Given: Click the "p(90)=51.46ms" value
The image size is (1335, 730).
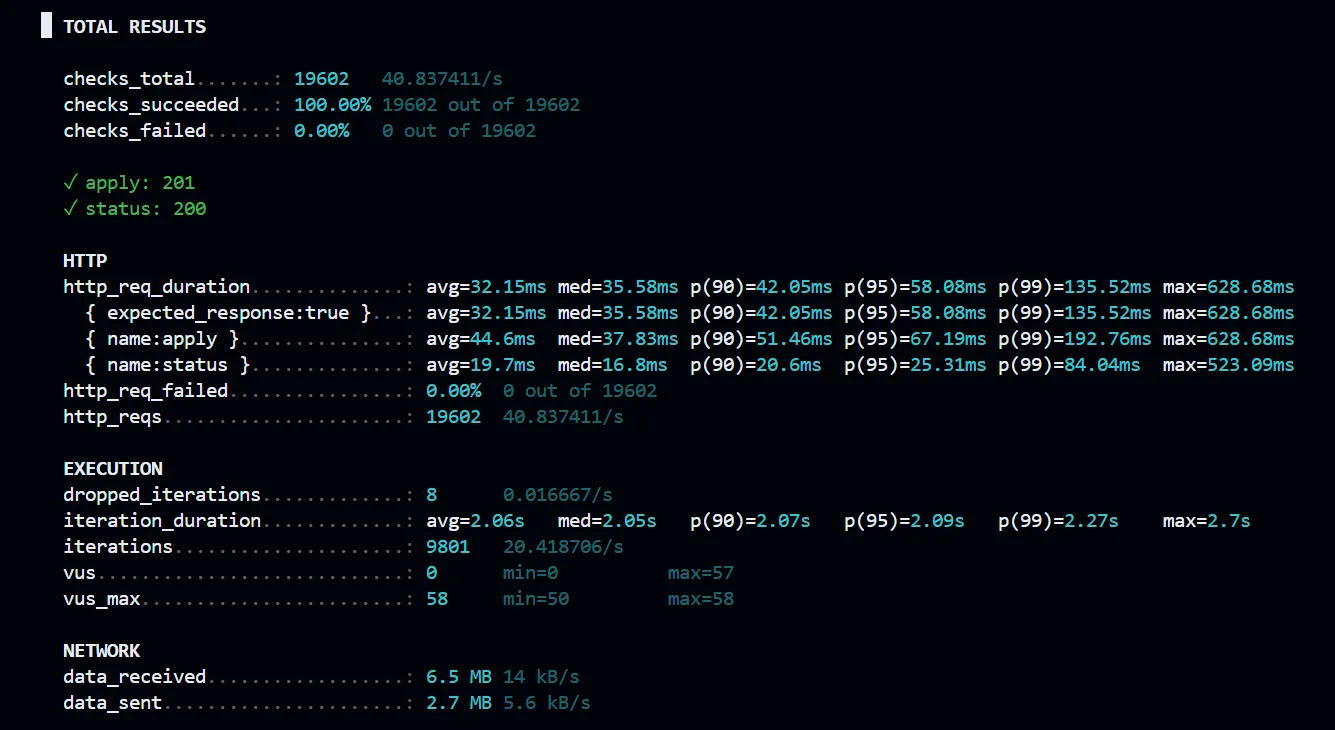Looking at the screenshot, I should pos(761,339).
